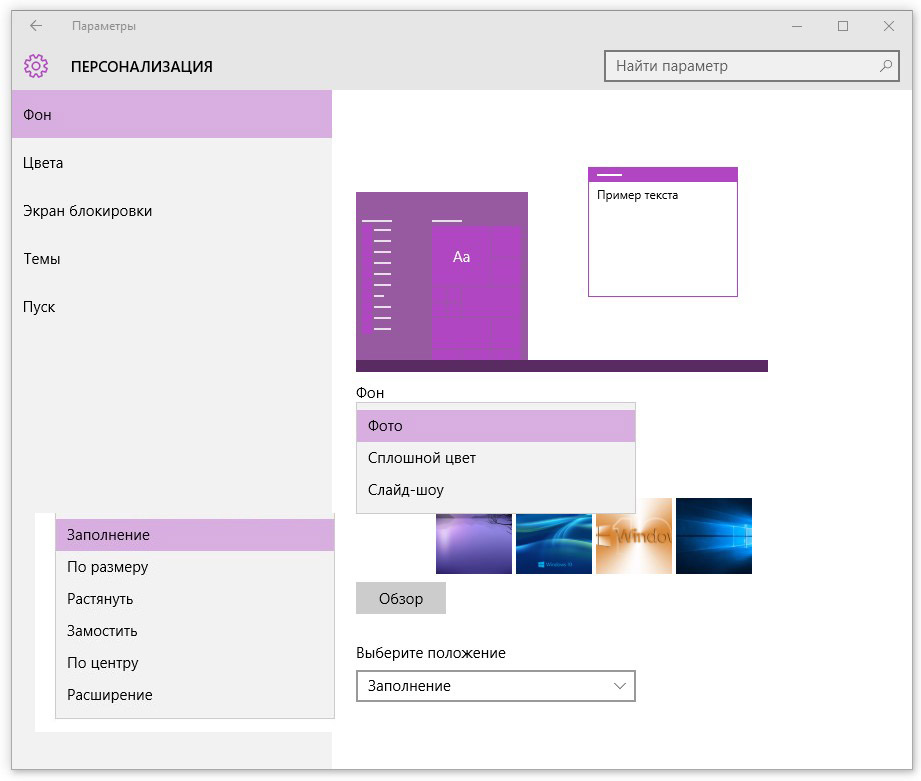Select the orange Windows wallpaper thumbnail
Screen dimensions: 921x781
coord(633,537)
